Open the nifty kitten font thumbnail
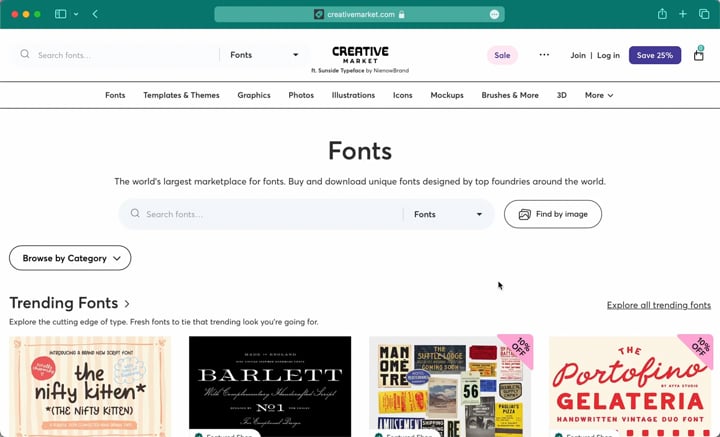This screenshot has height=437, width=720. tap(90, 387)
